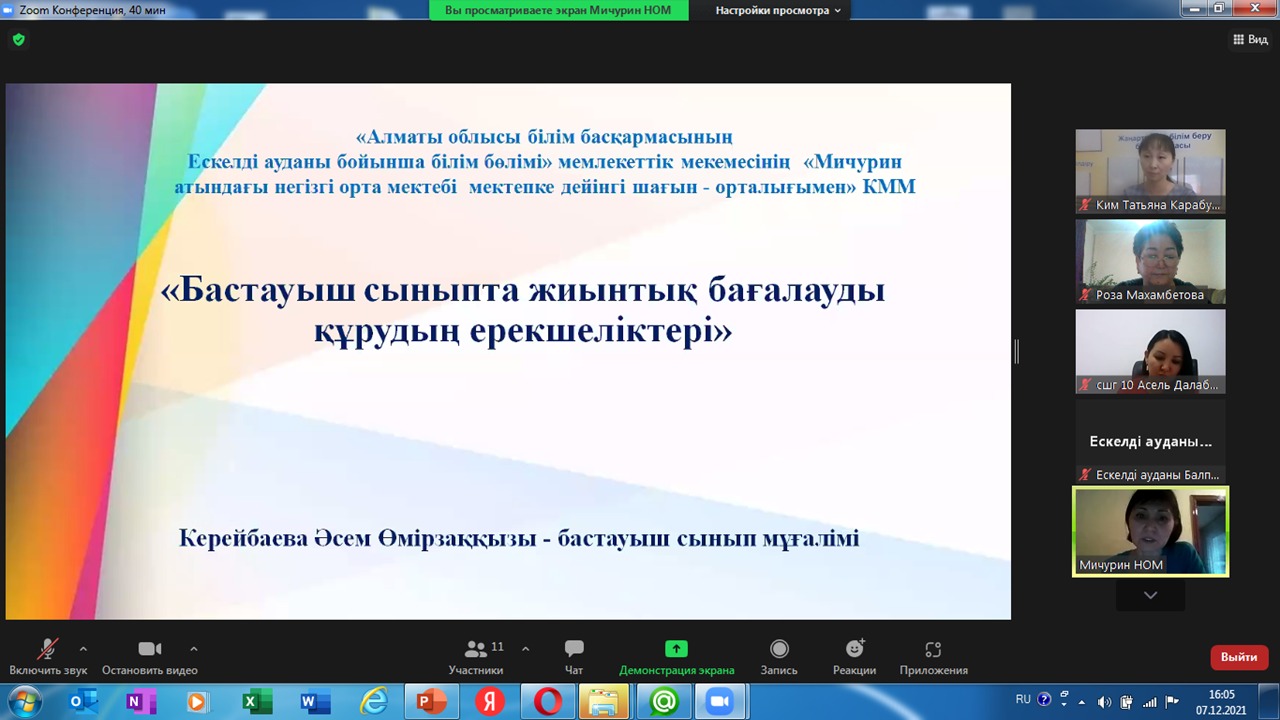Leave meeting with Выйти button
Screen dimensions: 1280x720
click(1239, 657)
